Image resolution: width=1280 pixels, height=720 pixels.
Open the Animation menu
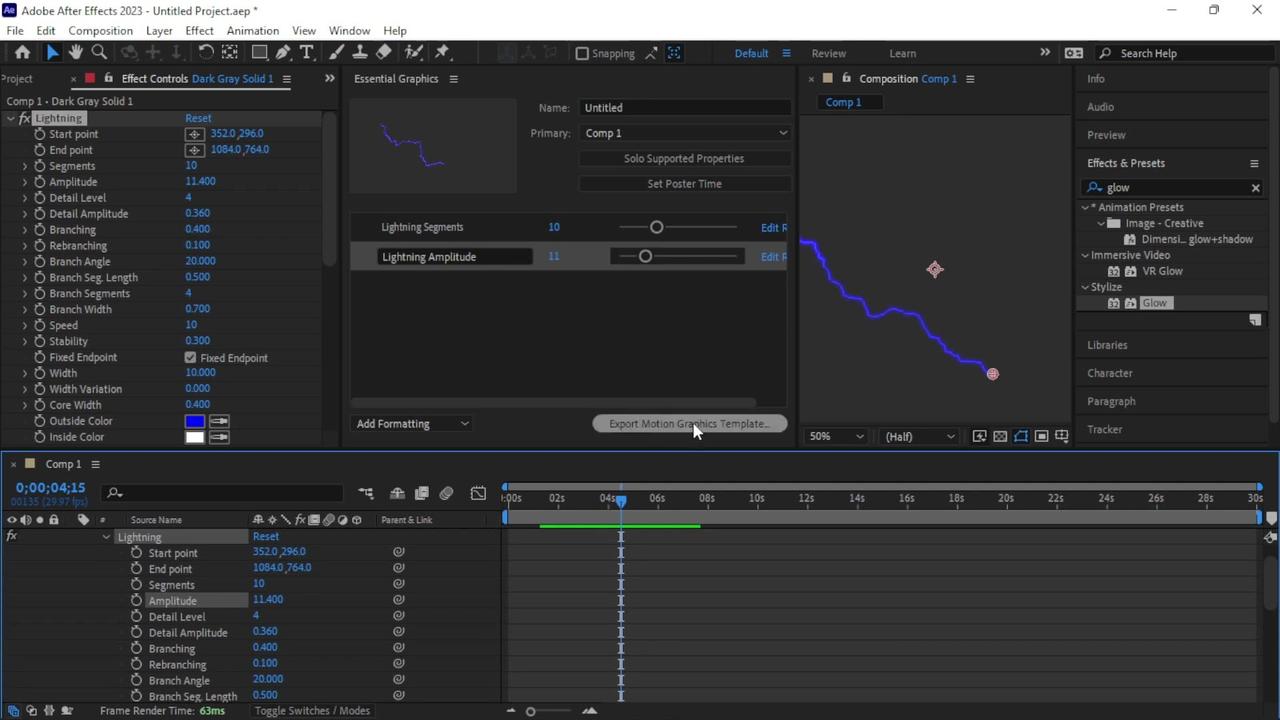(x=252, y=30)
